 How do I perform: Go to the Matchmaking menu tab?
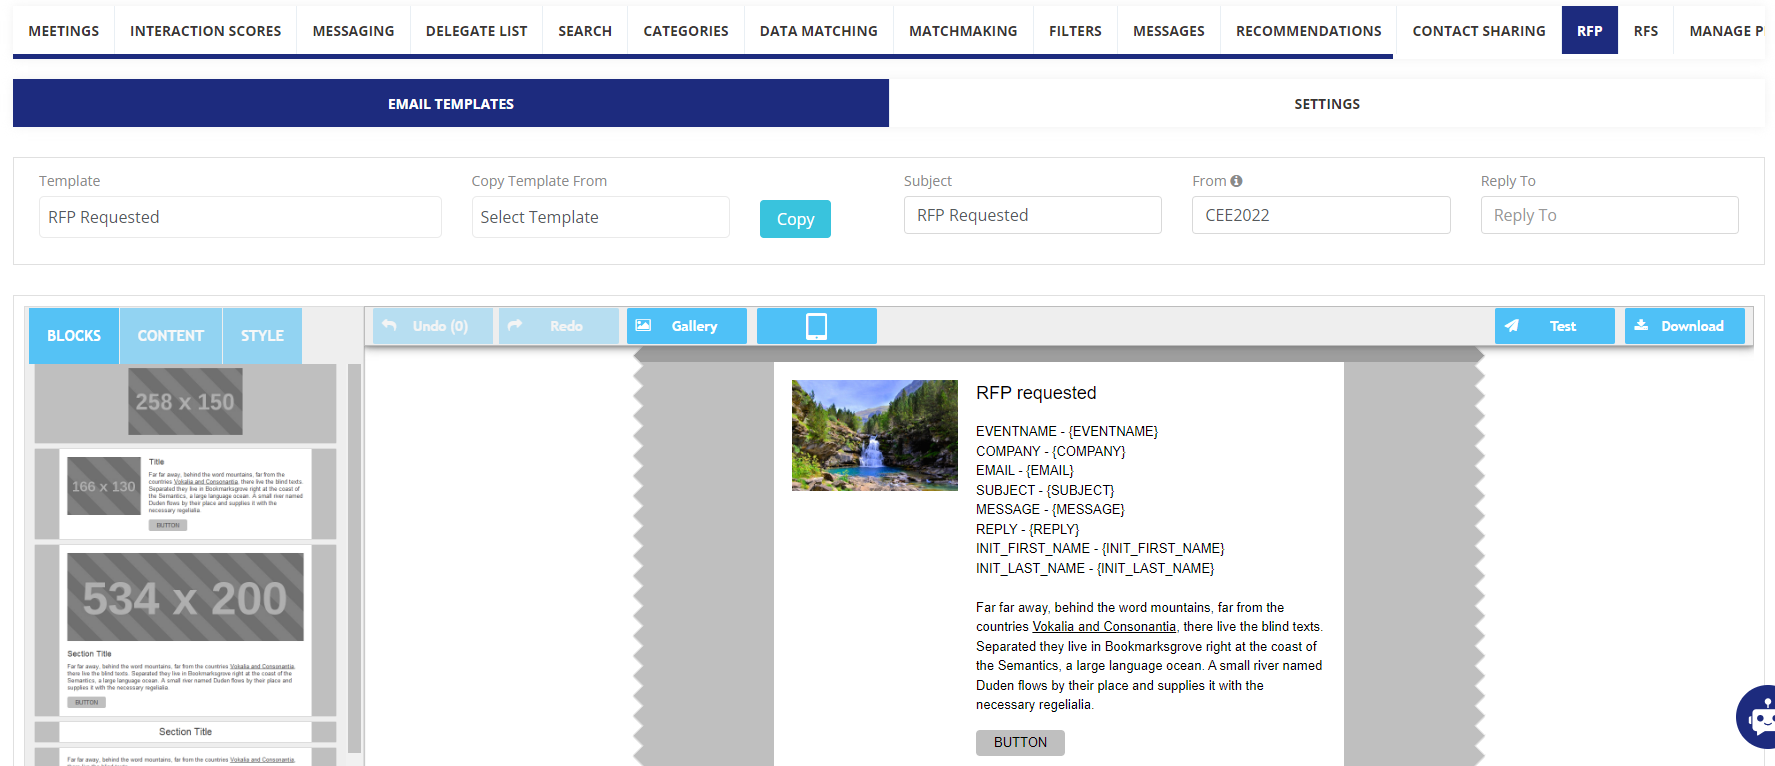962,31
